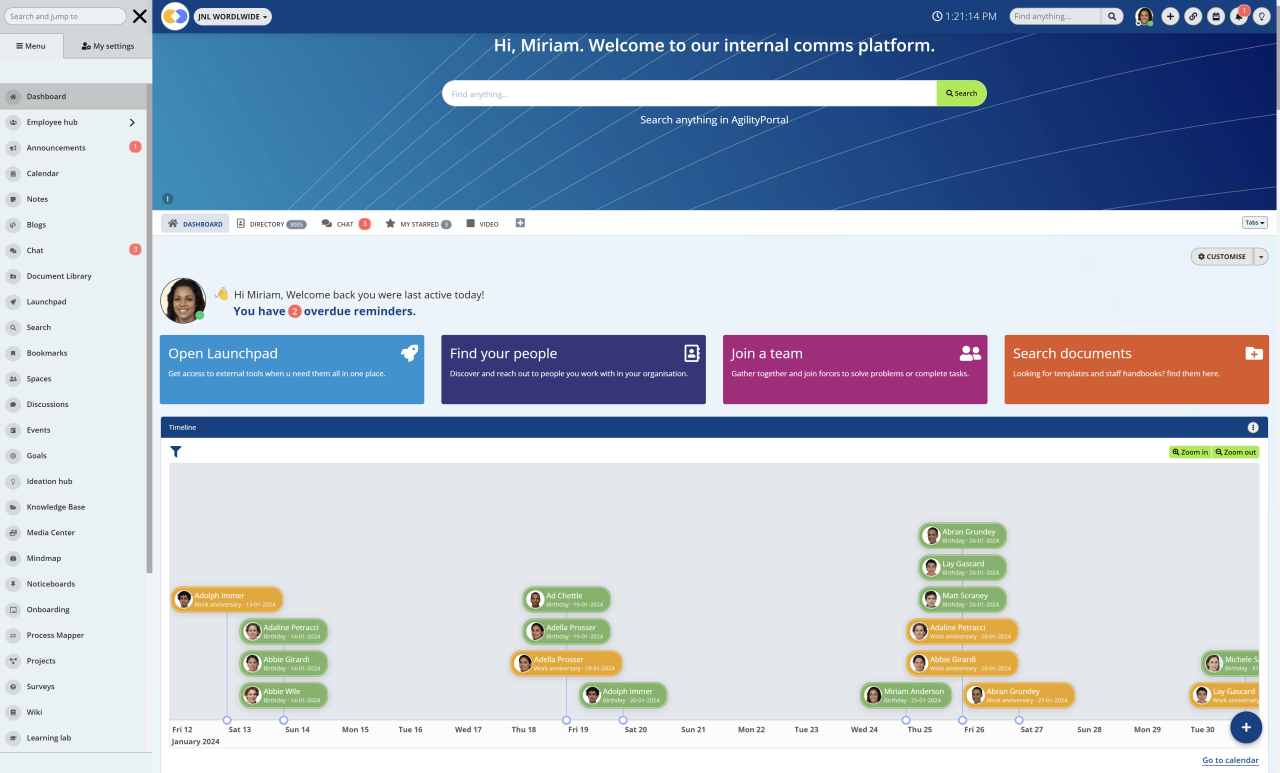
Task: Open the Tabs dropdown on the right
Action: coord(1254,222)
